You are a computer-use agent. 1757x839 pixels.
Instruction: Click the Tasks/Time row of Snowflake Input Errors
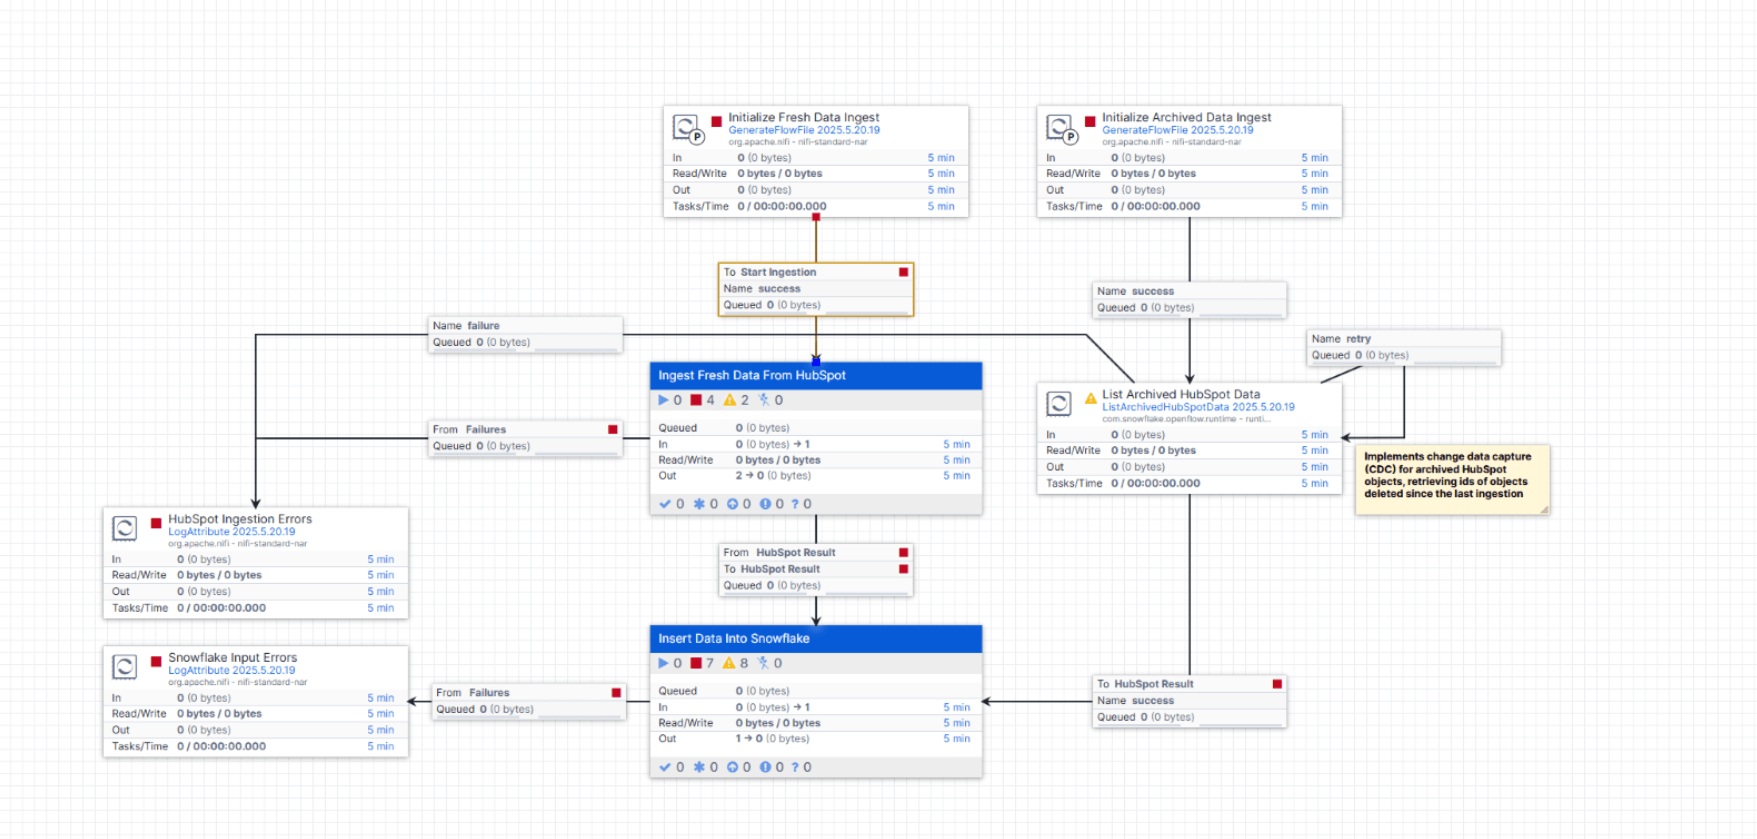point(256,747)
